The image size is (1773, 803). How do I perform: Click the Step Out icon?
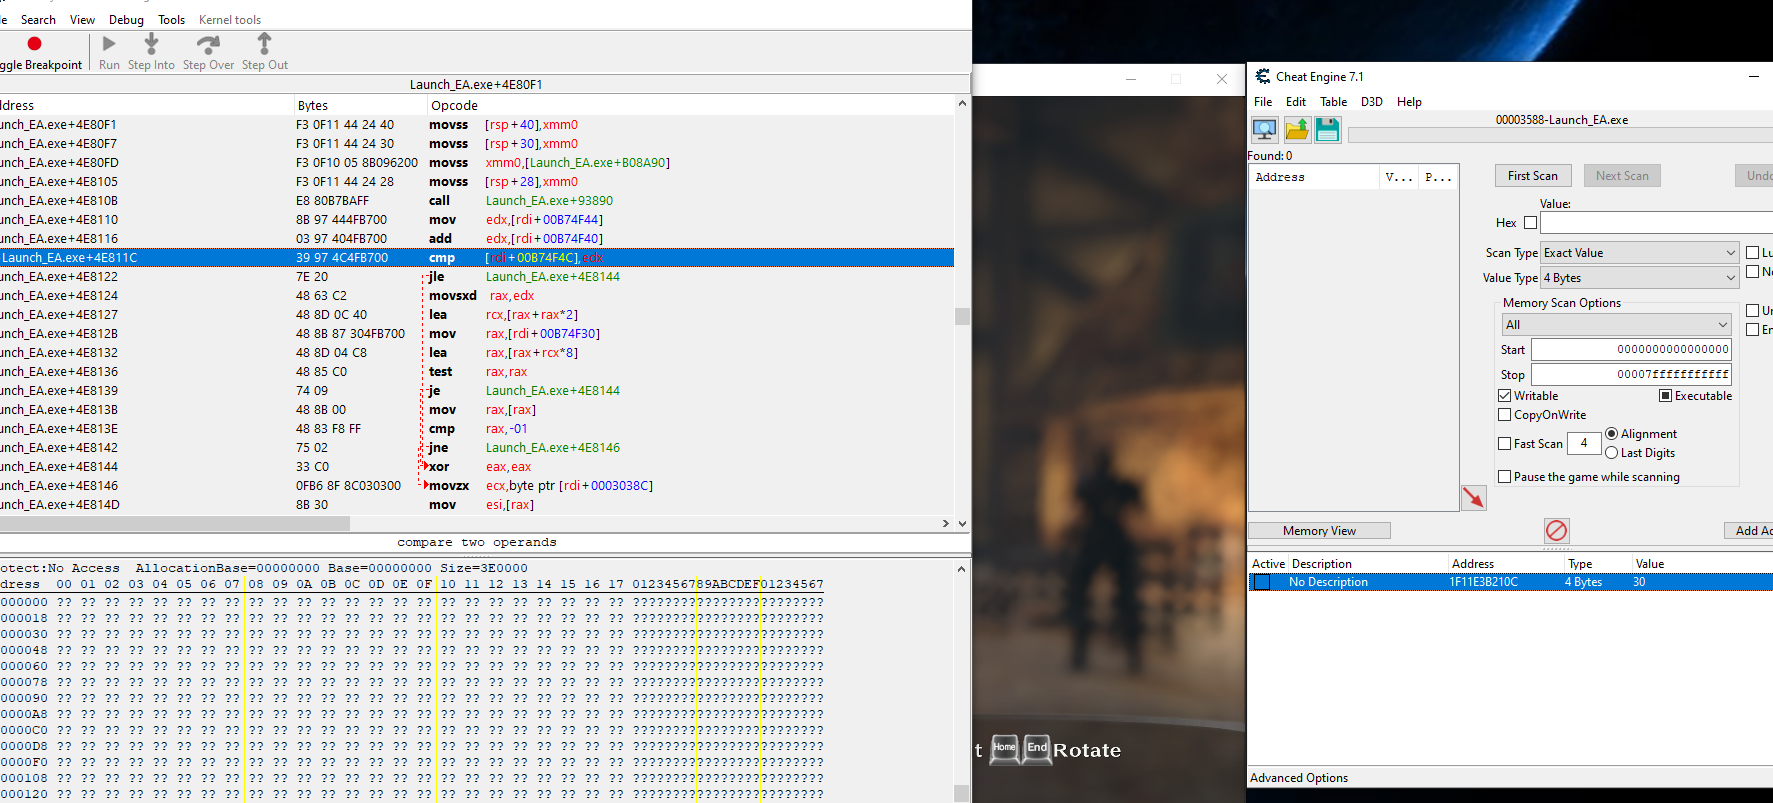pos(264,43)
